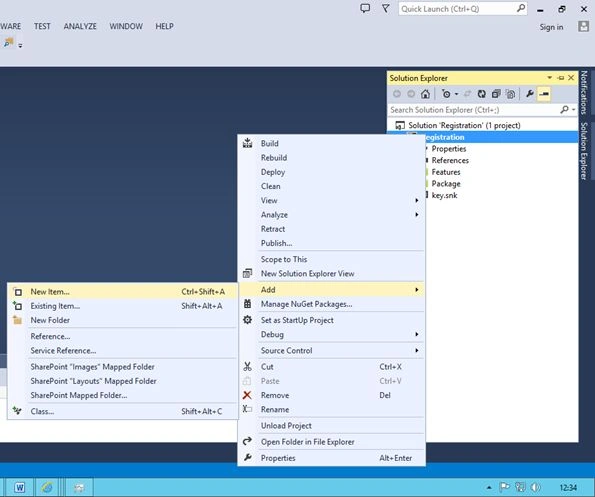
Task: Choose Reference... in the Add submenu
Action: click(123, 336)
